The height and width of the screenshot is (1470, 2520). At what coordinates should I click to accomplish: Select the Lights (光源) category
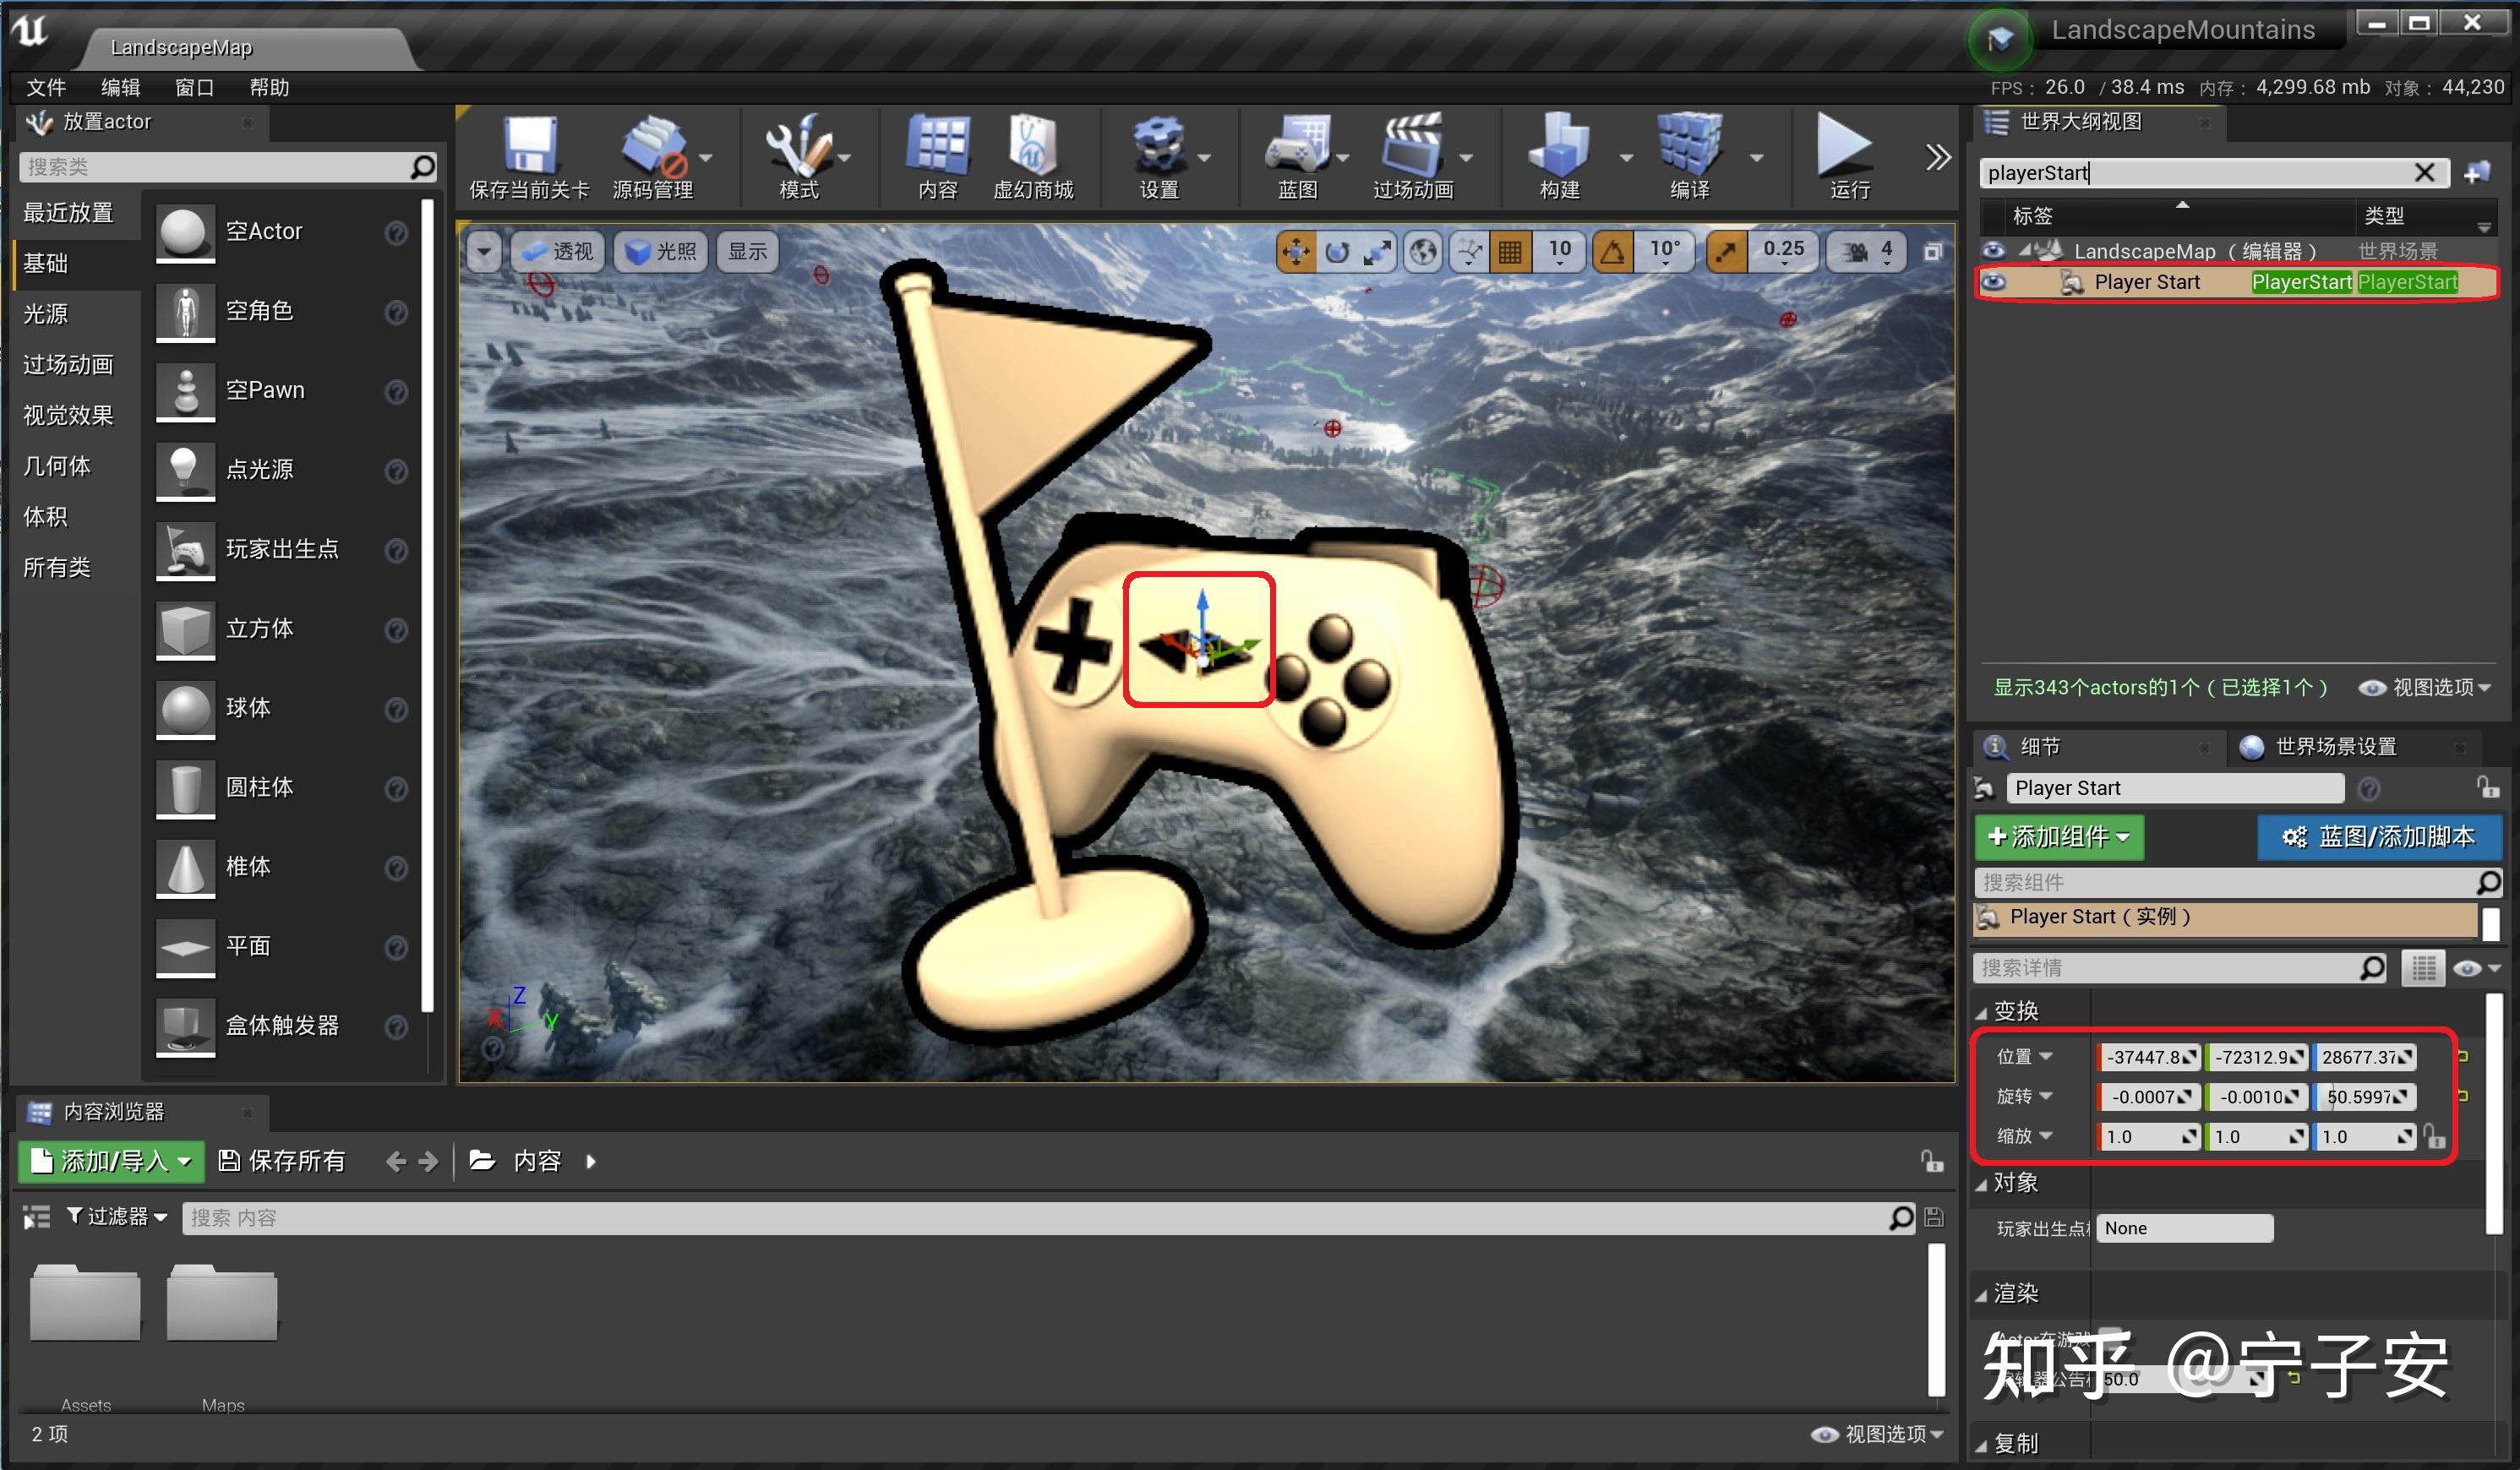(x=46, y=314)
